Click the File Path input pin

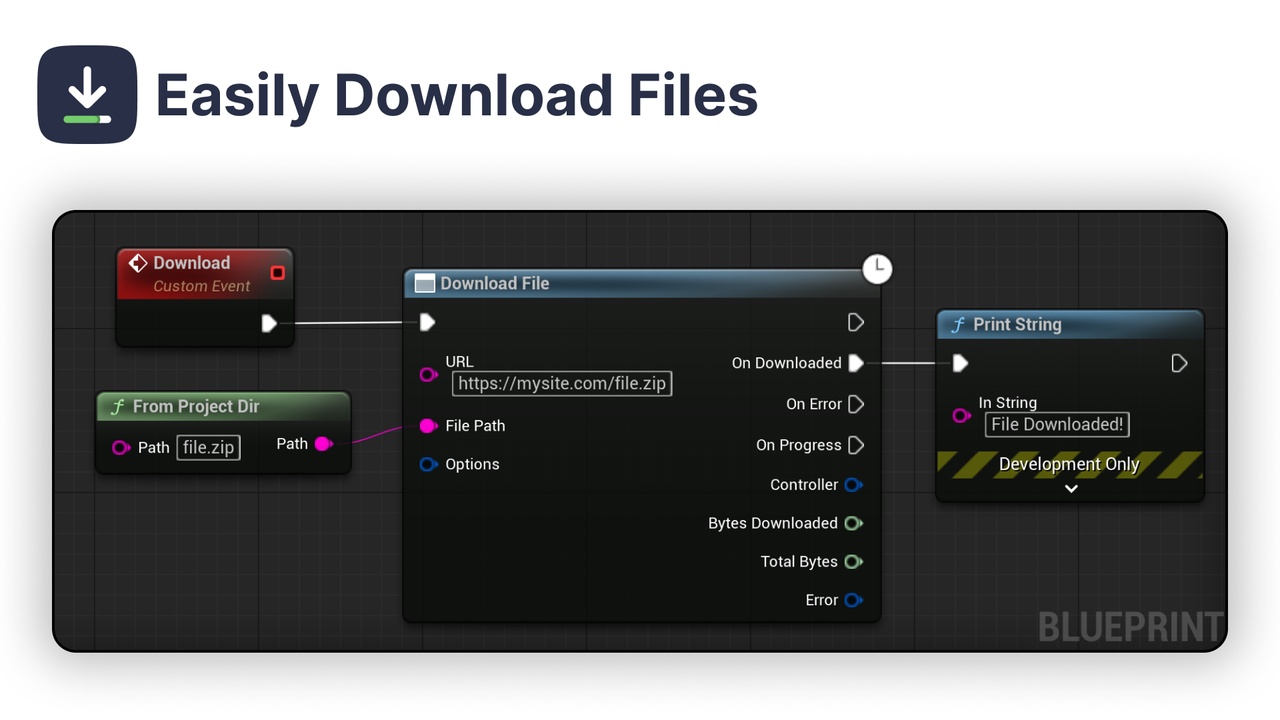coord(429,426)
